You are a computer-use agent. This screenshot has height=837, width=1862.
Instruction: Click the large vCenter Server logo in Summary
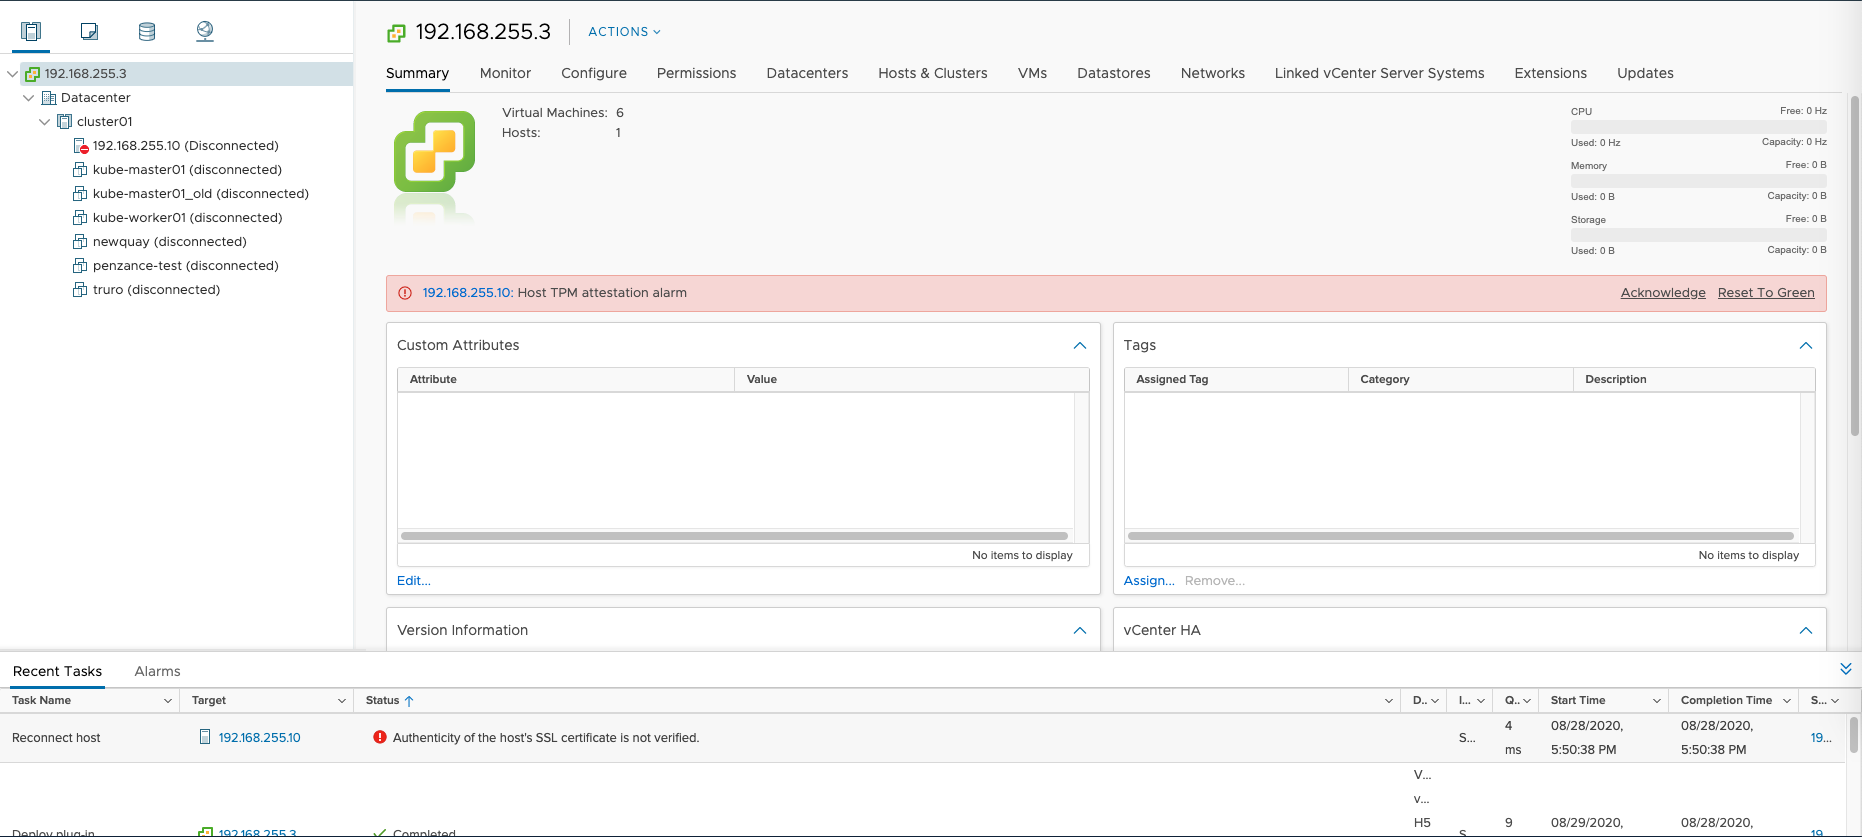(434, 151)
